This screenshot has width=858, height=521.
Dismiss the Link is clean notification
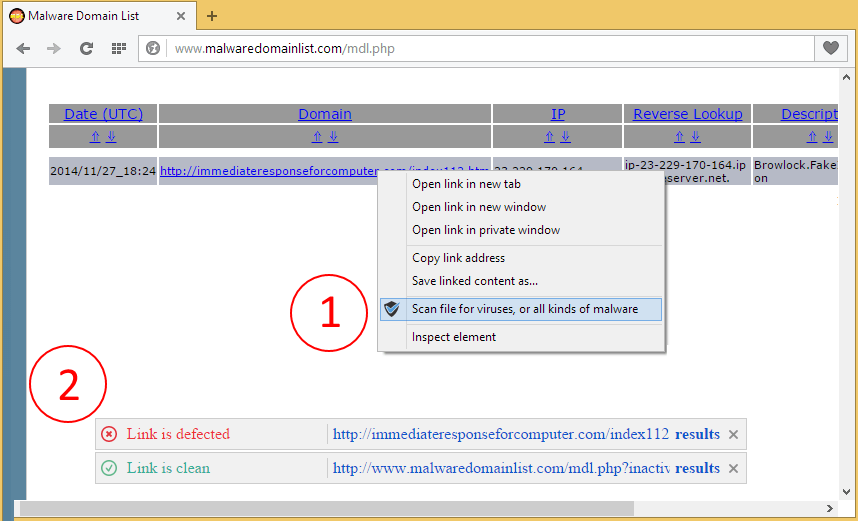pyautogui.click(x=734, y=468)
